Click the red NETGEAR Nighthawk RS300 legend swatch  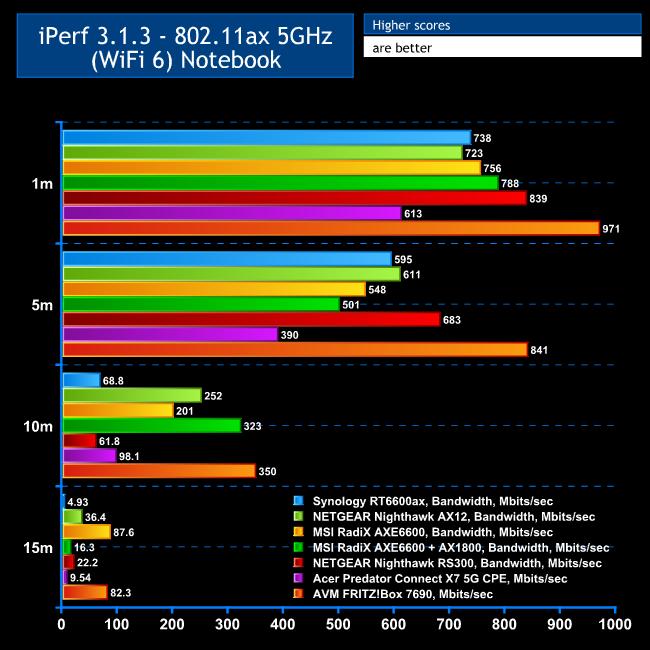tap(298, 563)
